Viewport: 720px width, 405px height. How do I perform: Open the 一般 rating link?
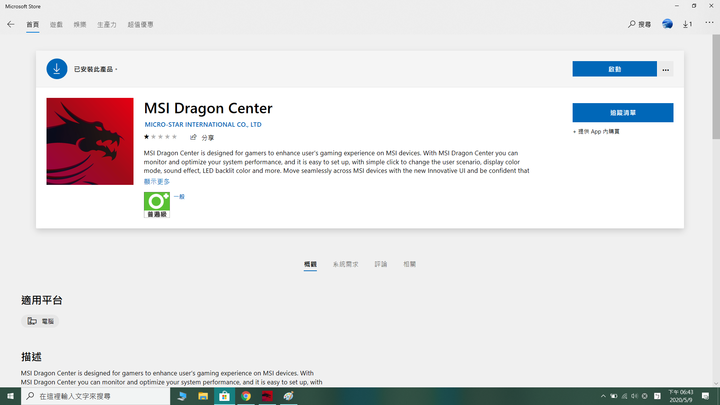[179, 197]
